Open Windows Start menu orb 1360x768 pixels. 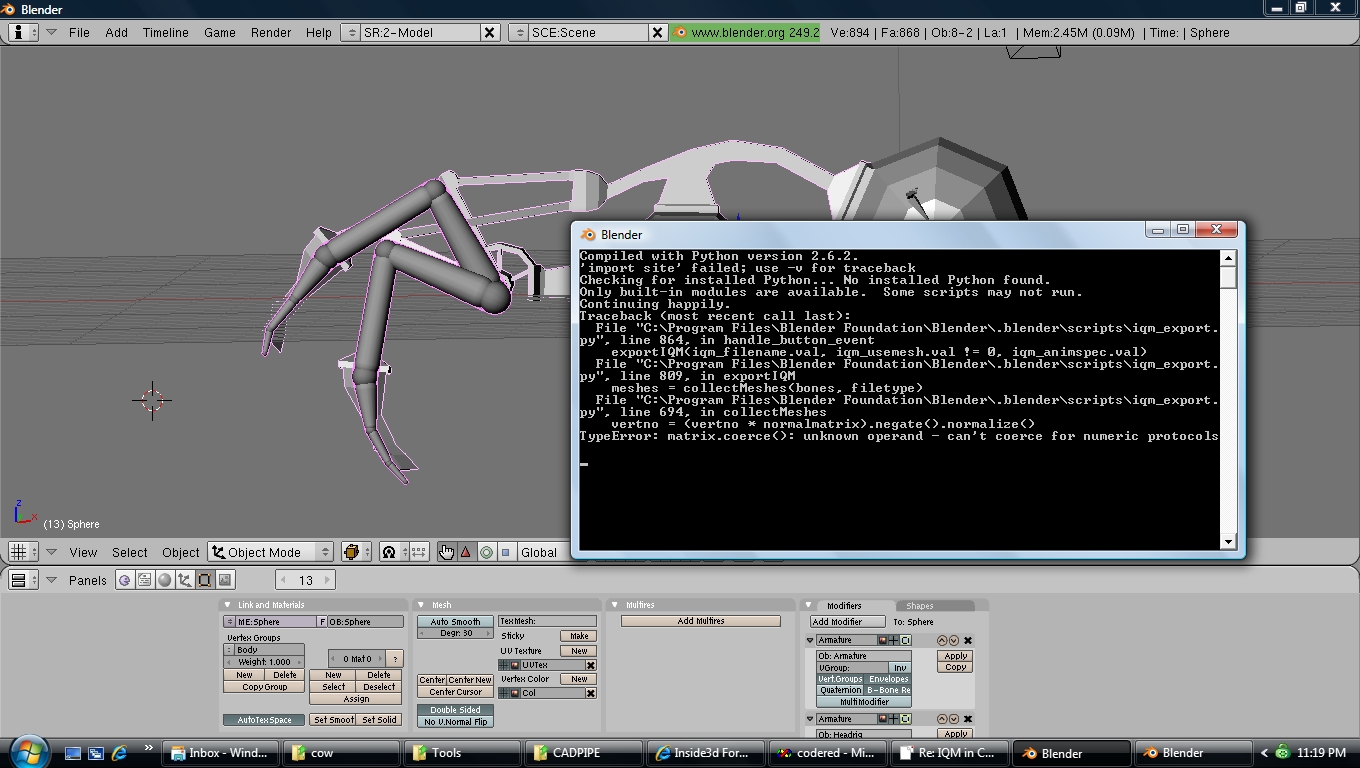tap(27, 752)
